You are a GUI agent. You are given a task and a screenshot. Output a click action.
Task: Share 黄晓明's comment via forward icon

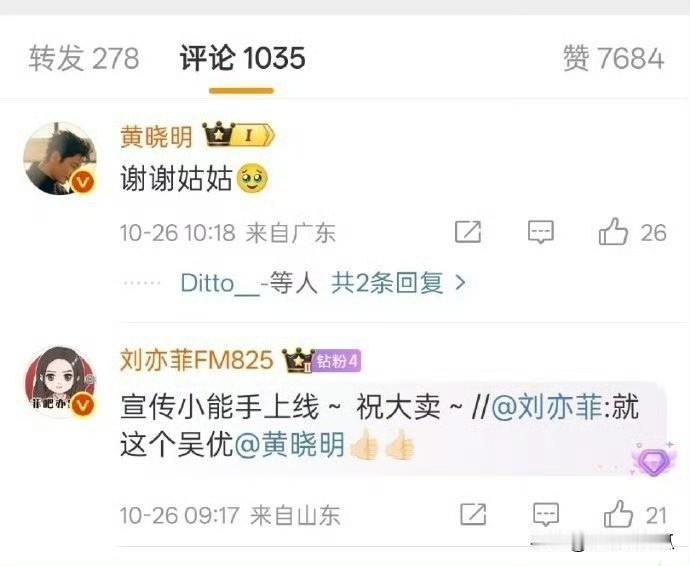467,232
